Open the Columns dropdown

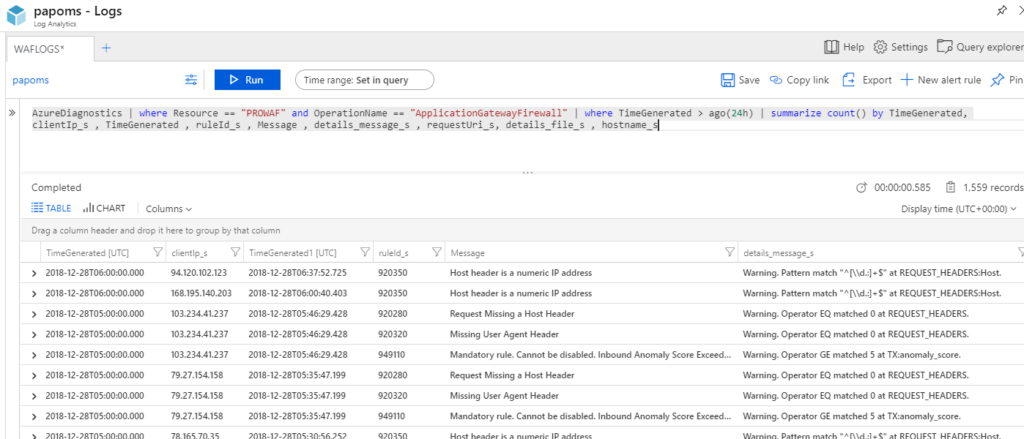click(168, 209)
